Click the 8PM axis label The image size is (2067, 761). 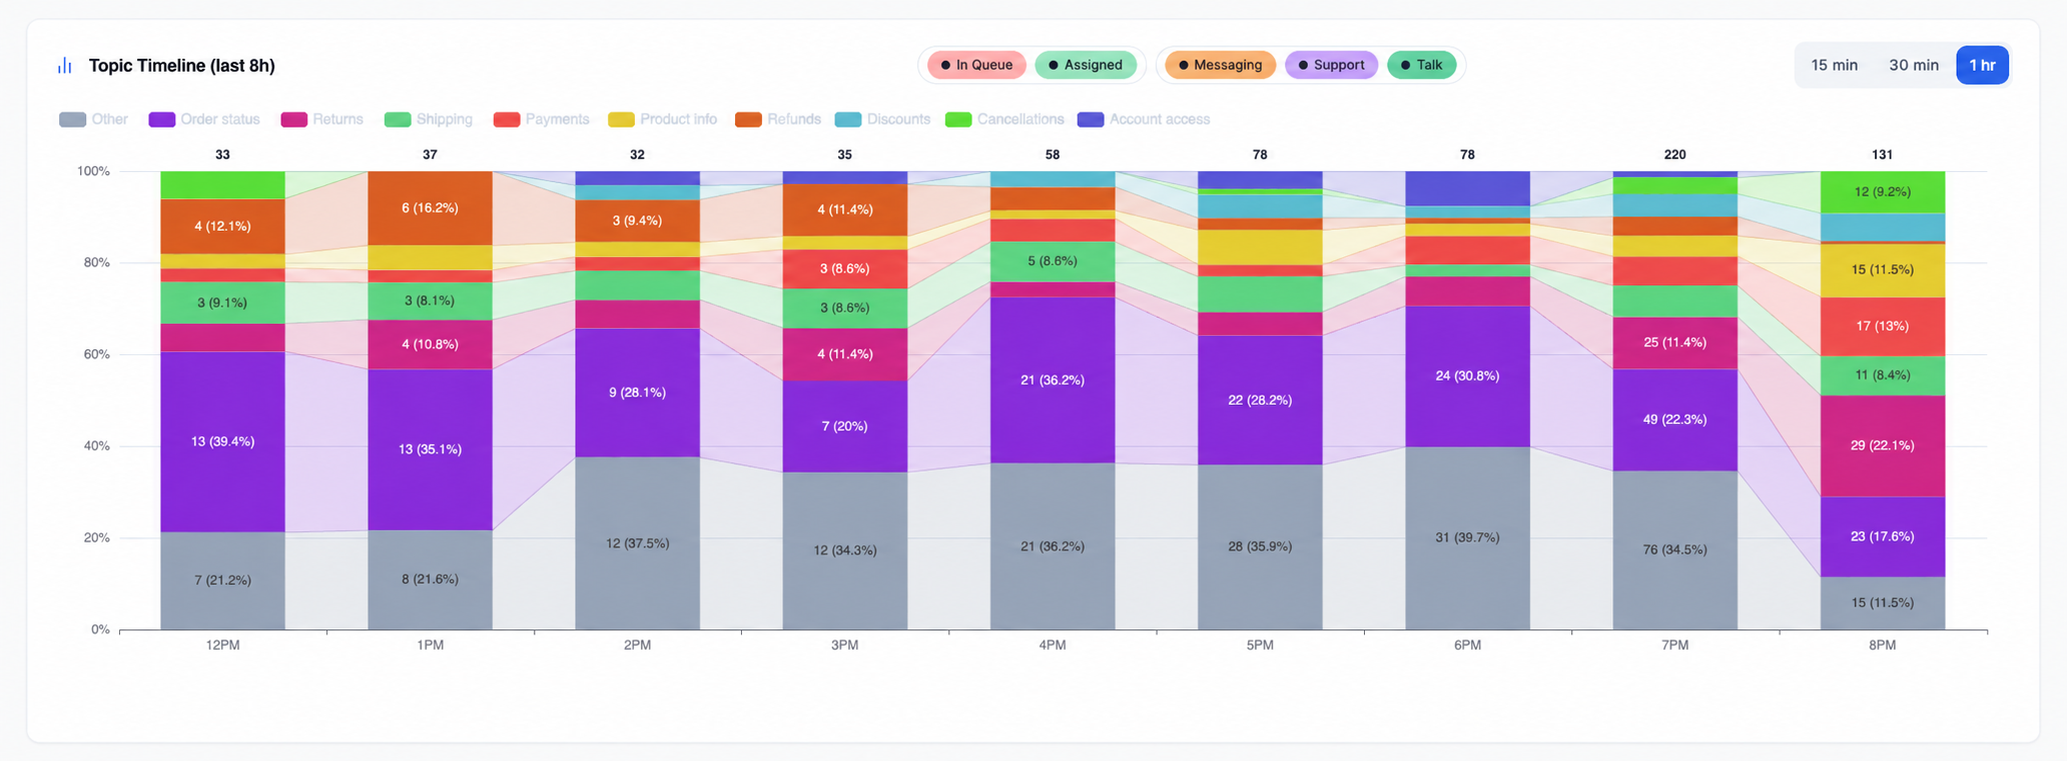1882,645
